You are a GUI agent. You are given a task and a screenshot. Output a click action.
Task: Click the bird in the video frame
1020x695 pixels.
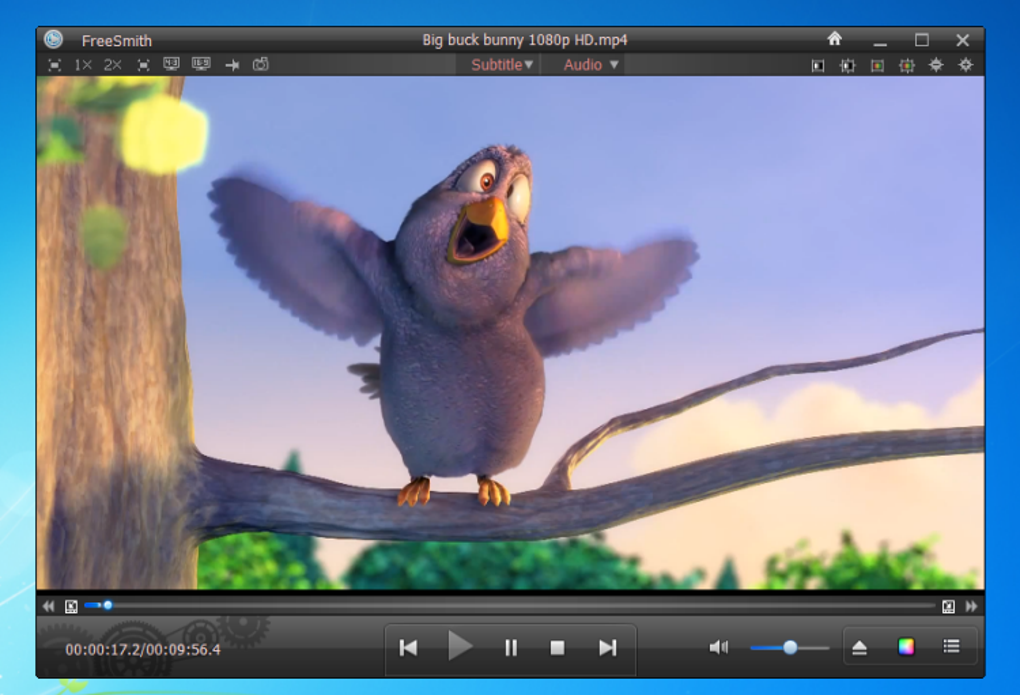point(455,325)
